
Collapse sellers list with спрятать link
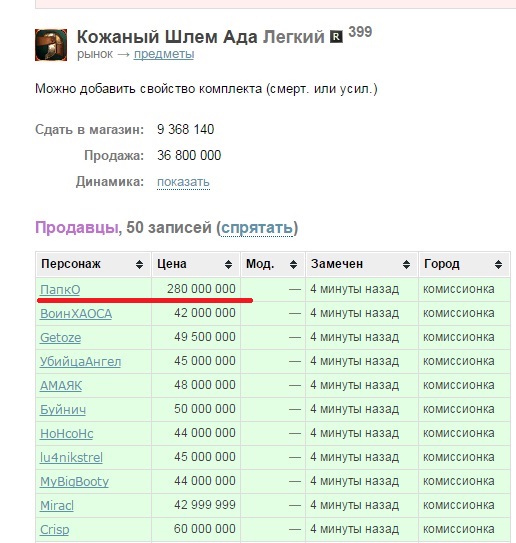[257, 228]
